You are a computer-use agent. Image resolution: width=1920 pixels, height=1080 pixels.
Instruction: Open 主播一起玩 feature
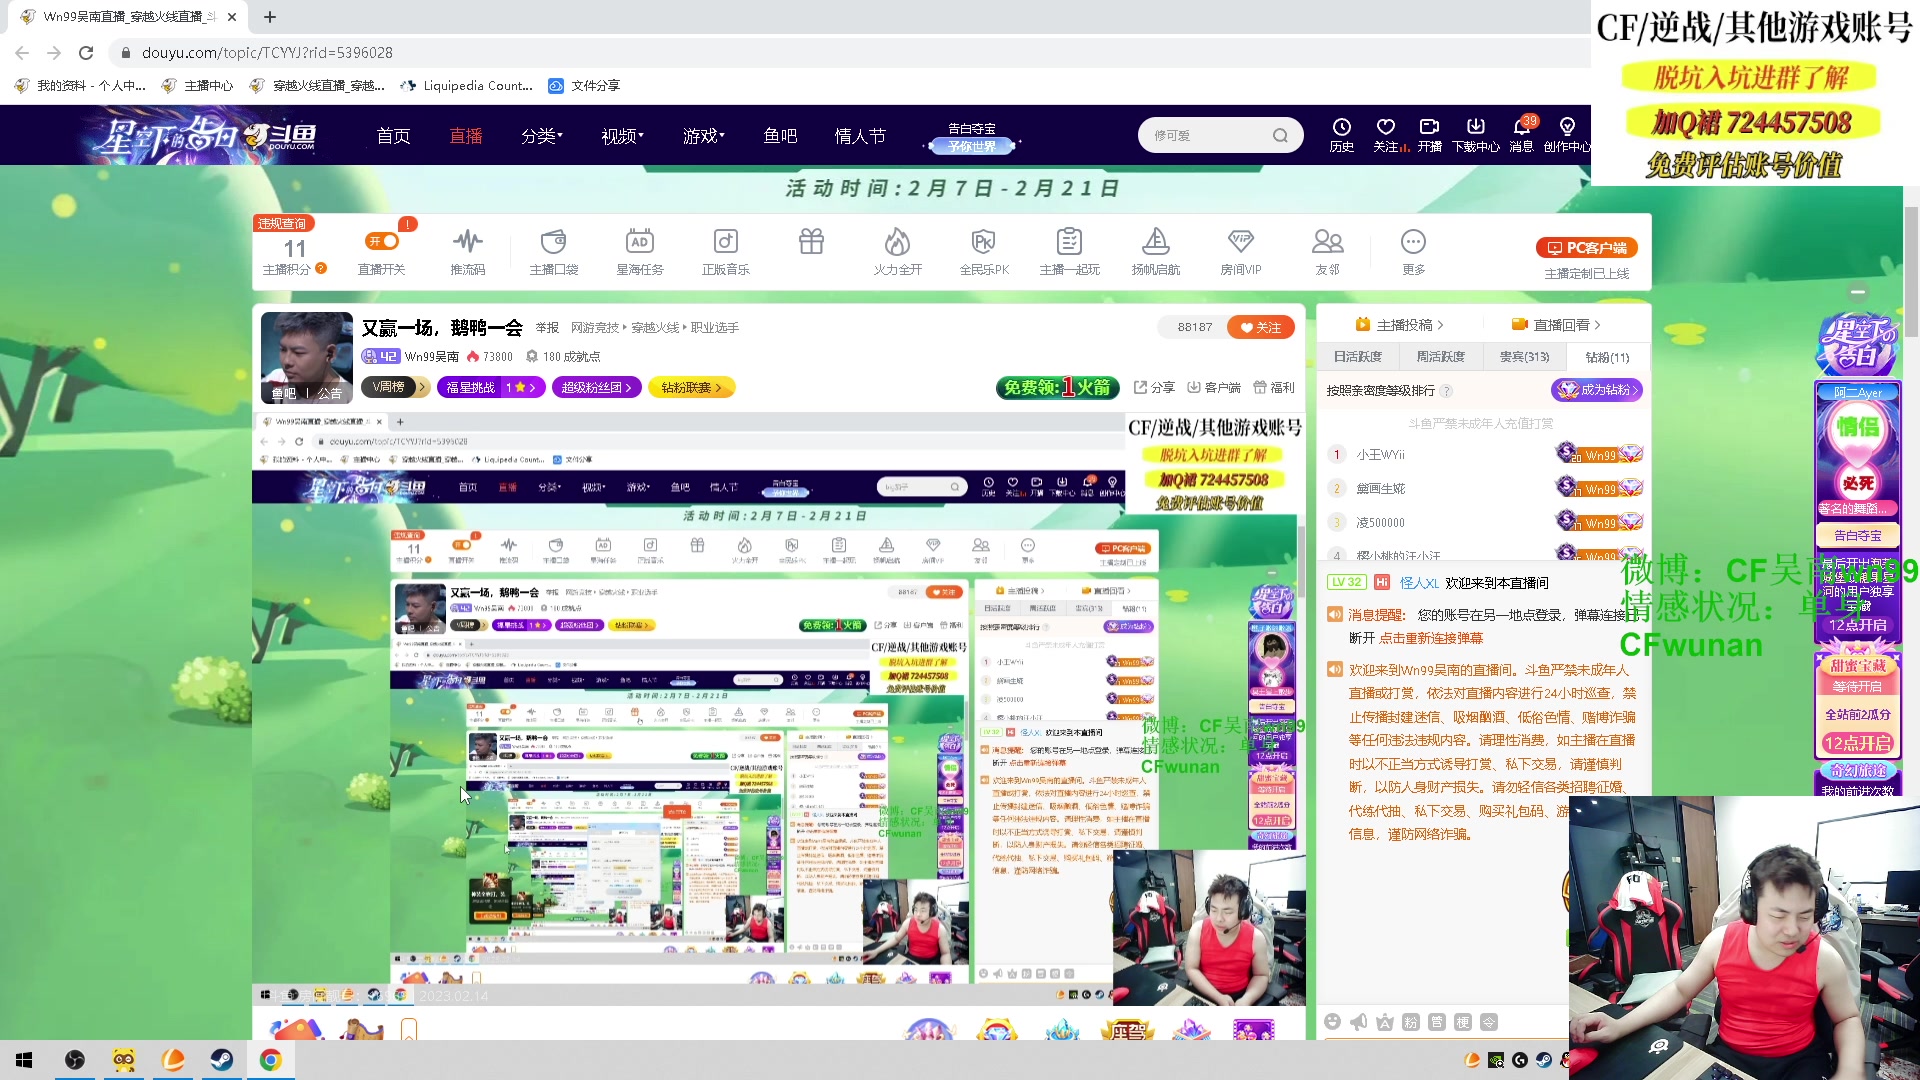[1069, 251]
